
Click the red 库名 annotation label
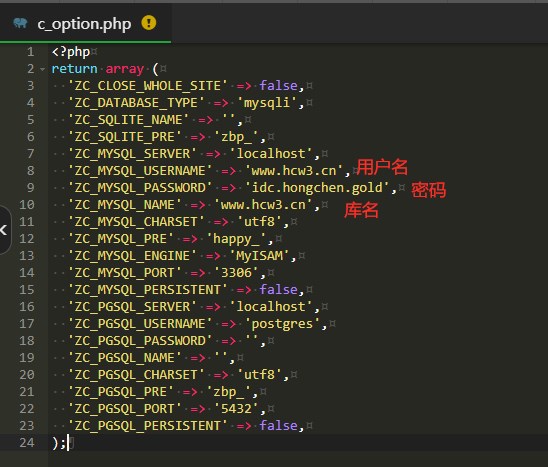tap(361, 210)
